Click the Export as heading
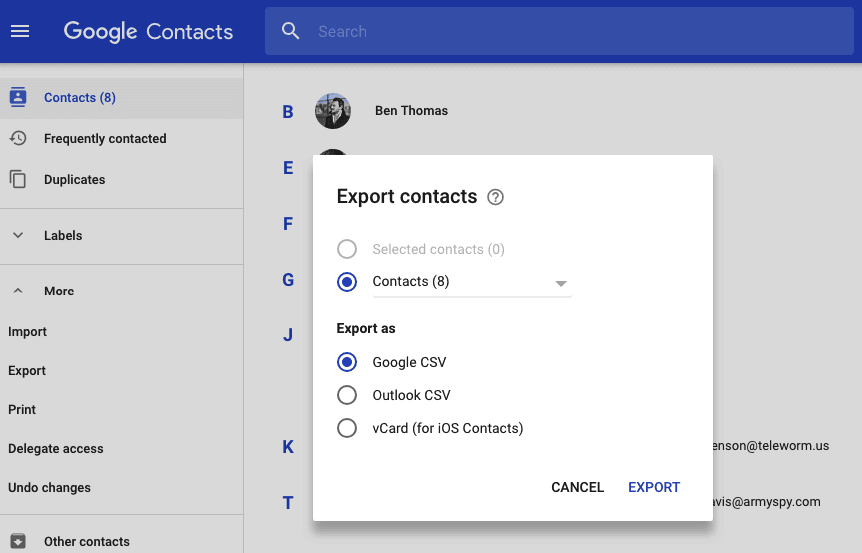The height and width of the screenshot is (553, 862). pos(366,328)
